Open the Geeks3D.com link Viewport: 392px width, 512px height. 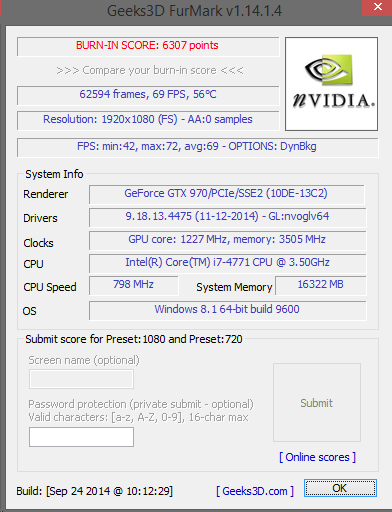255,491
